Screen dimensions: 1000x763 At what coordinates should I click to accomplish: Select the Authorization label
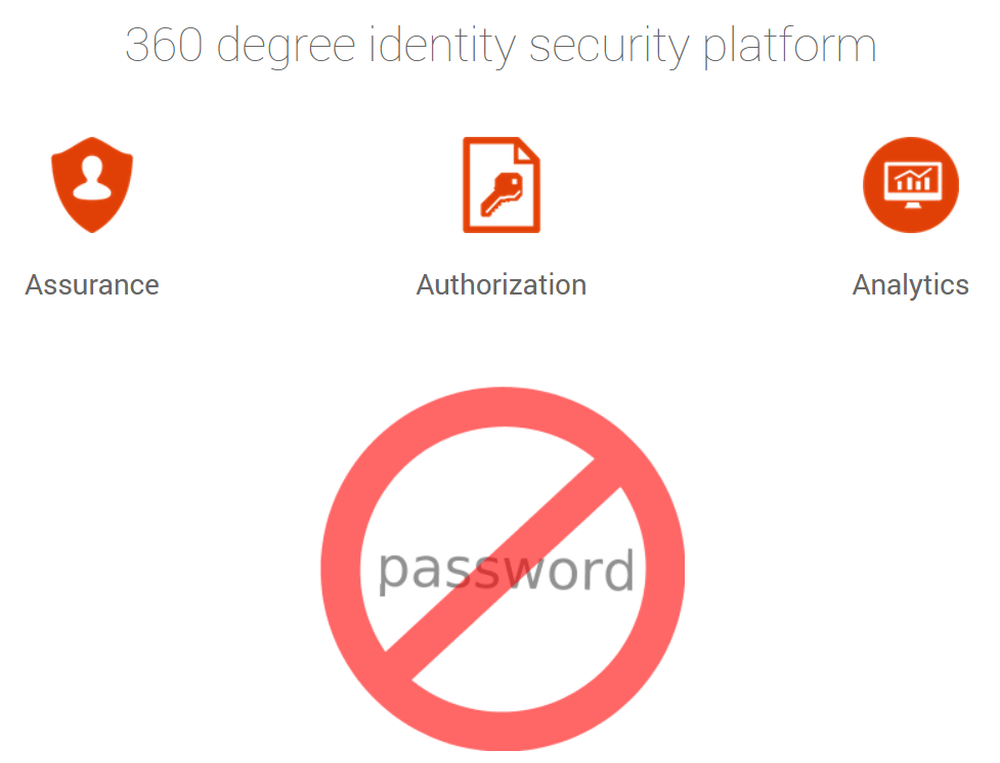point(501,285)
